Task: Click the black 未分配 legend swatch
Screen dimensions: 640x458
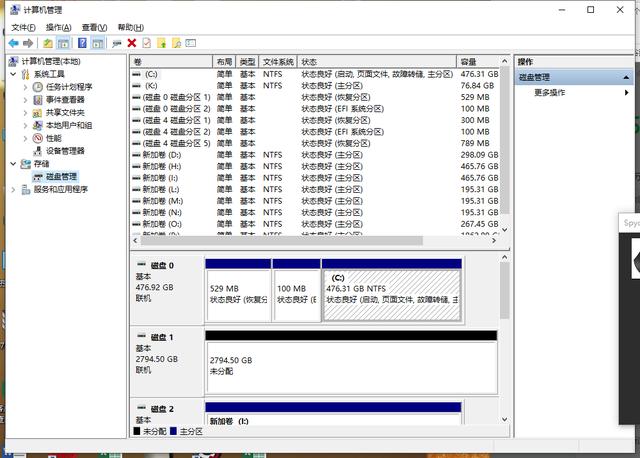Action: click(137, 431)
